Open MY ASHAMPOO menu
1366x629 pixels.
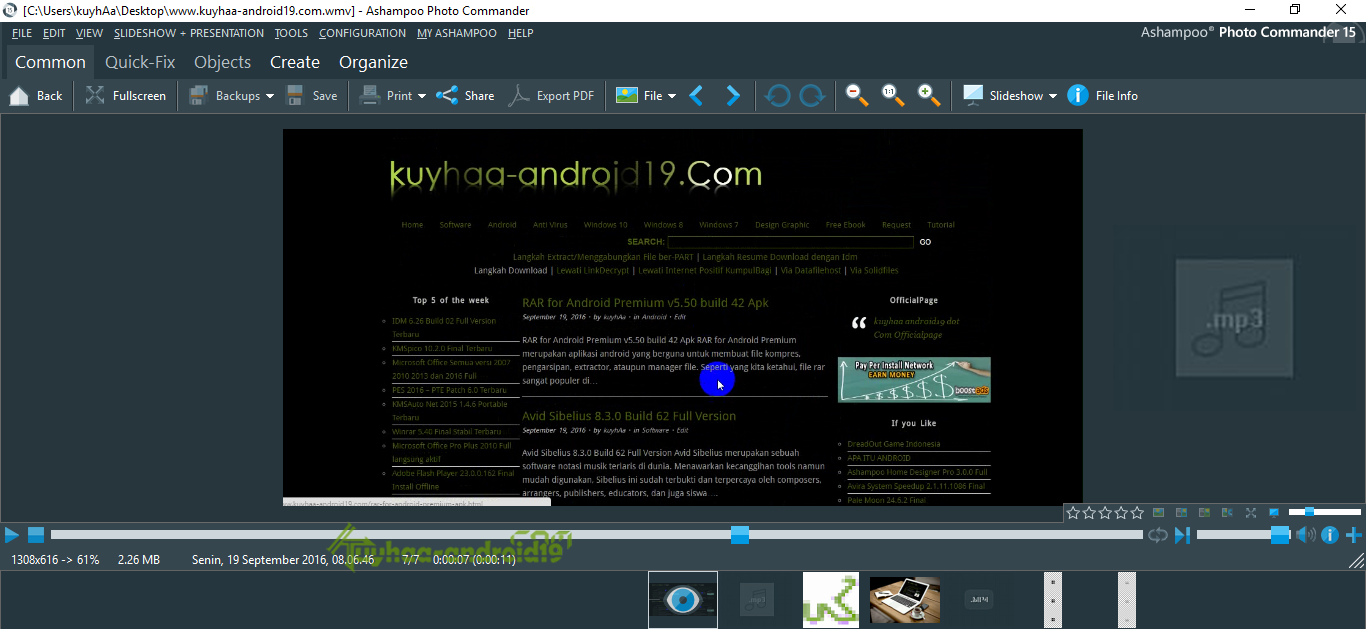pyautogui.click(x=457, y=33)
